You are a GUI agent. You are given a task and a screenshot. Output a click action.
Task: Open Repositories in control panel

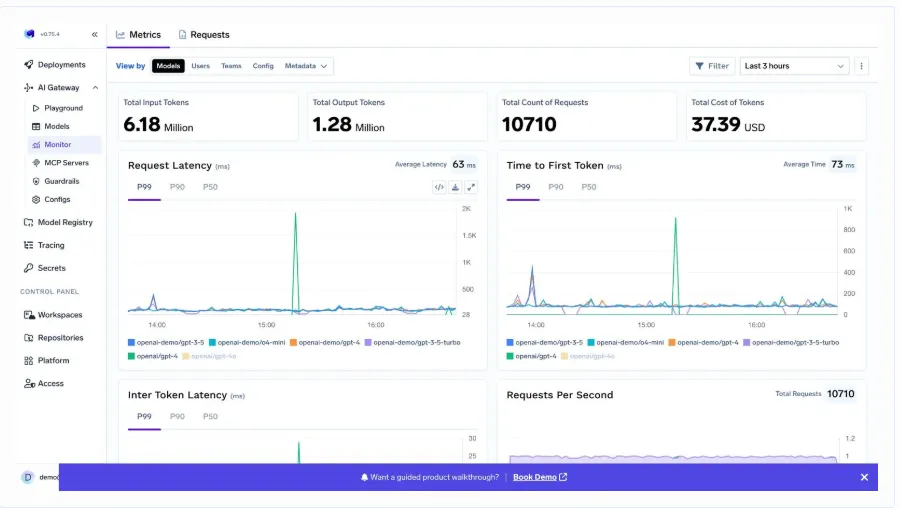(x=54, y=338)
